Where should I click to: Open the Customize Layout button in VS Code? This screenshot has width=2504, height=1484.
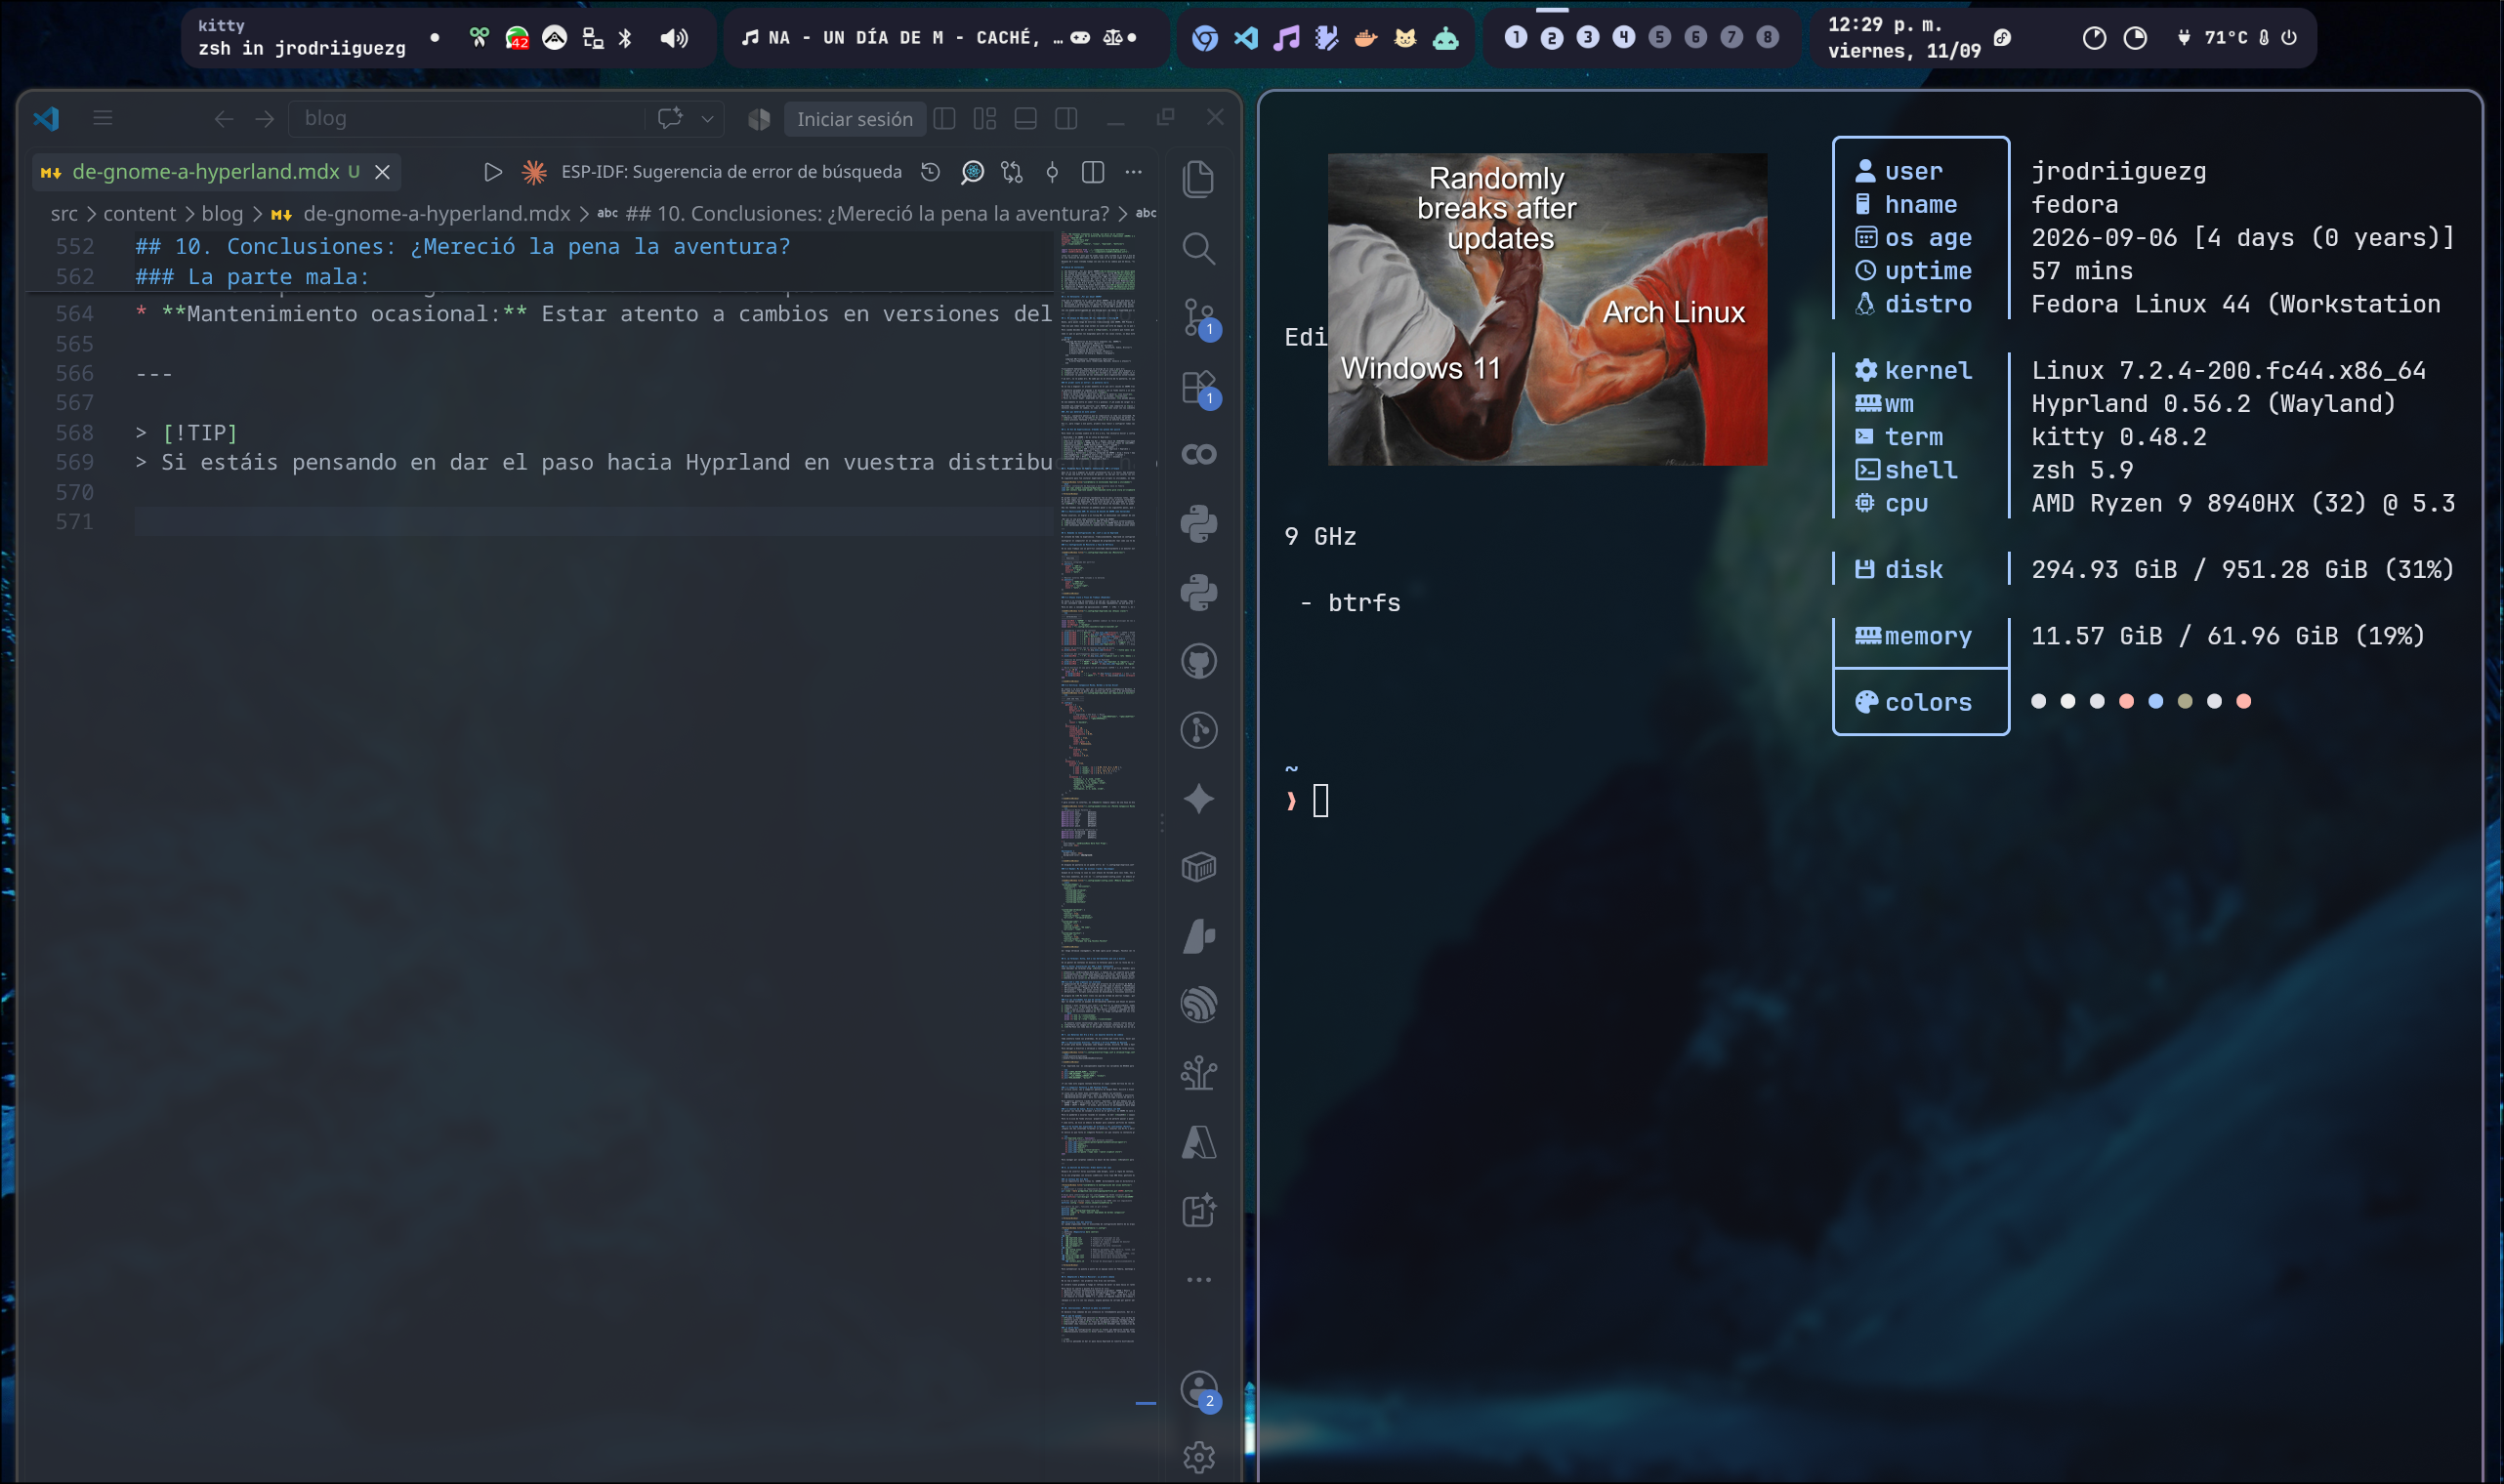985,119
